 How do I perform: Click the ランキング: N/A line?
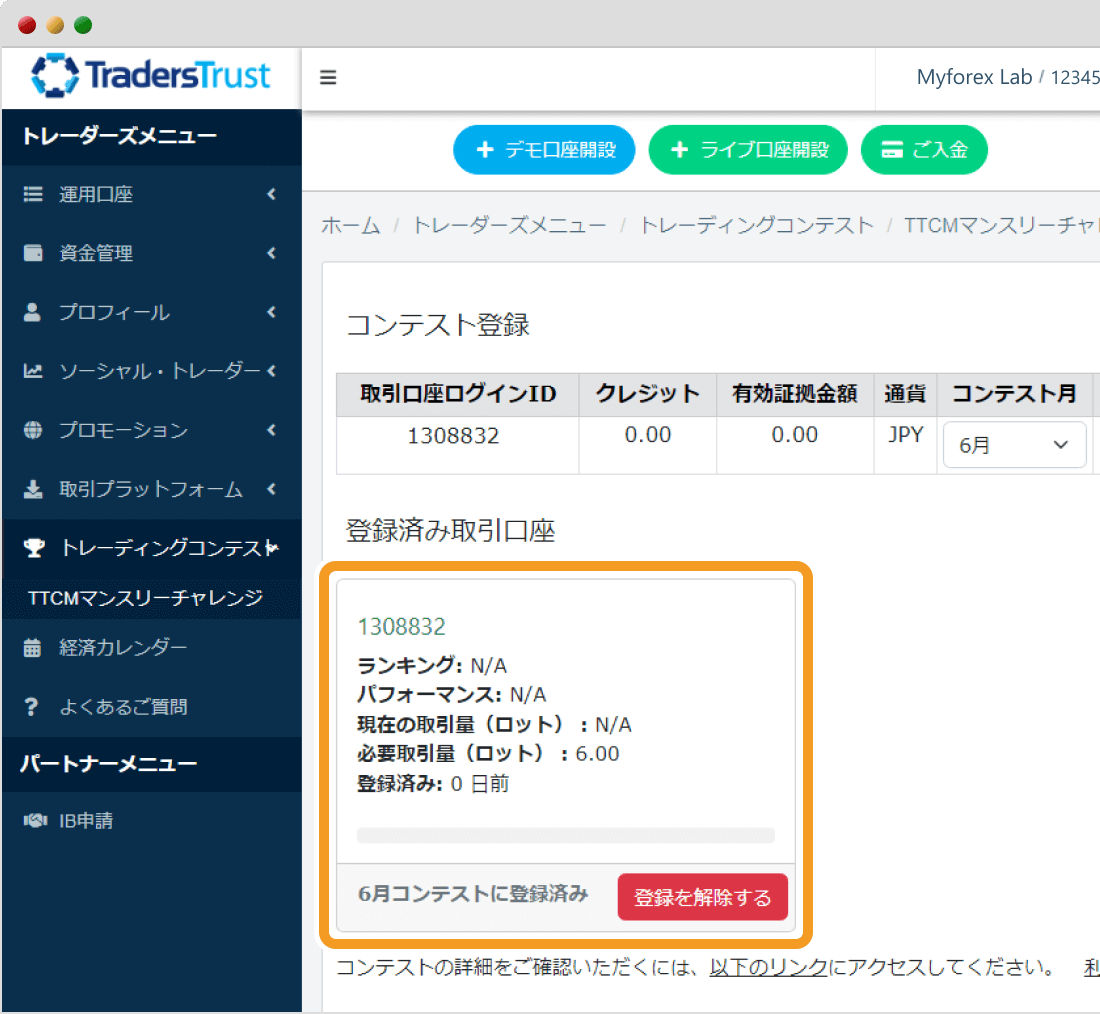coord(432,665)
